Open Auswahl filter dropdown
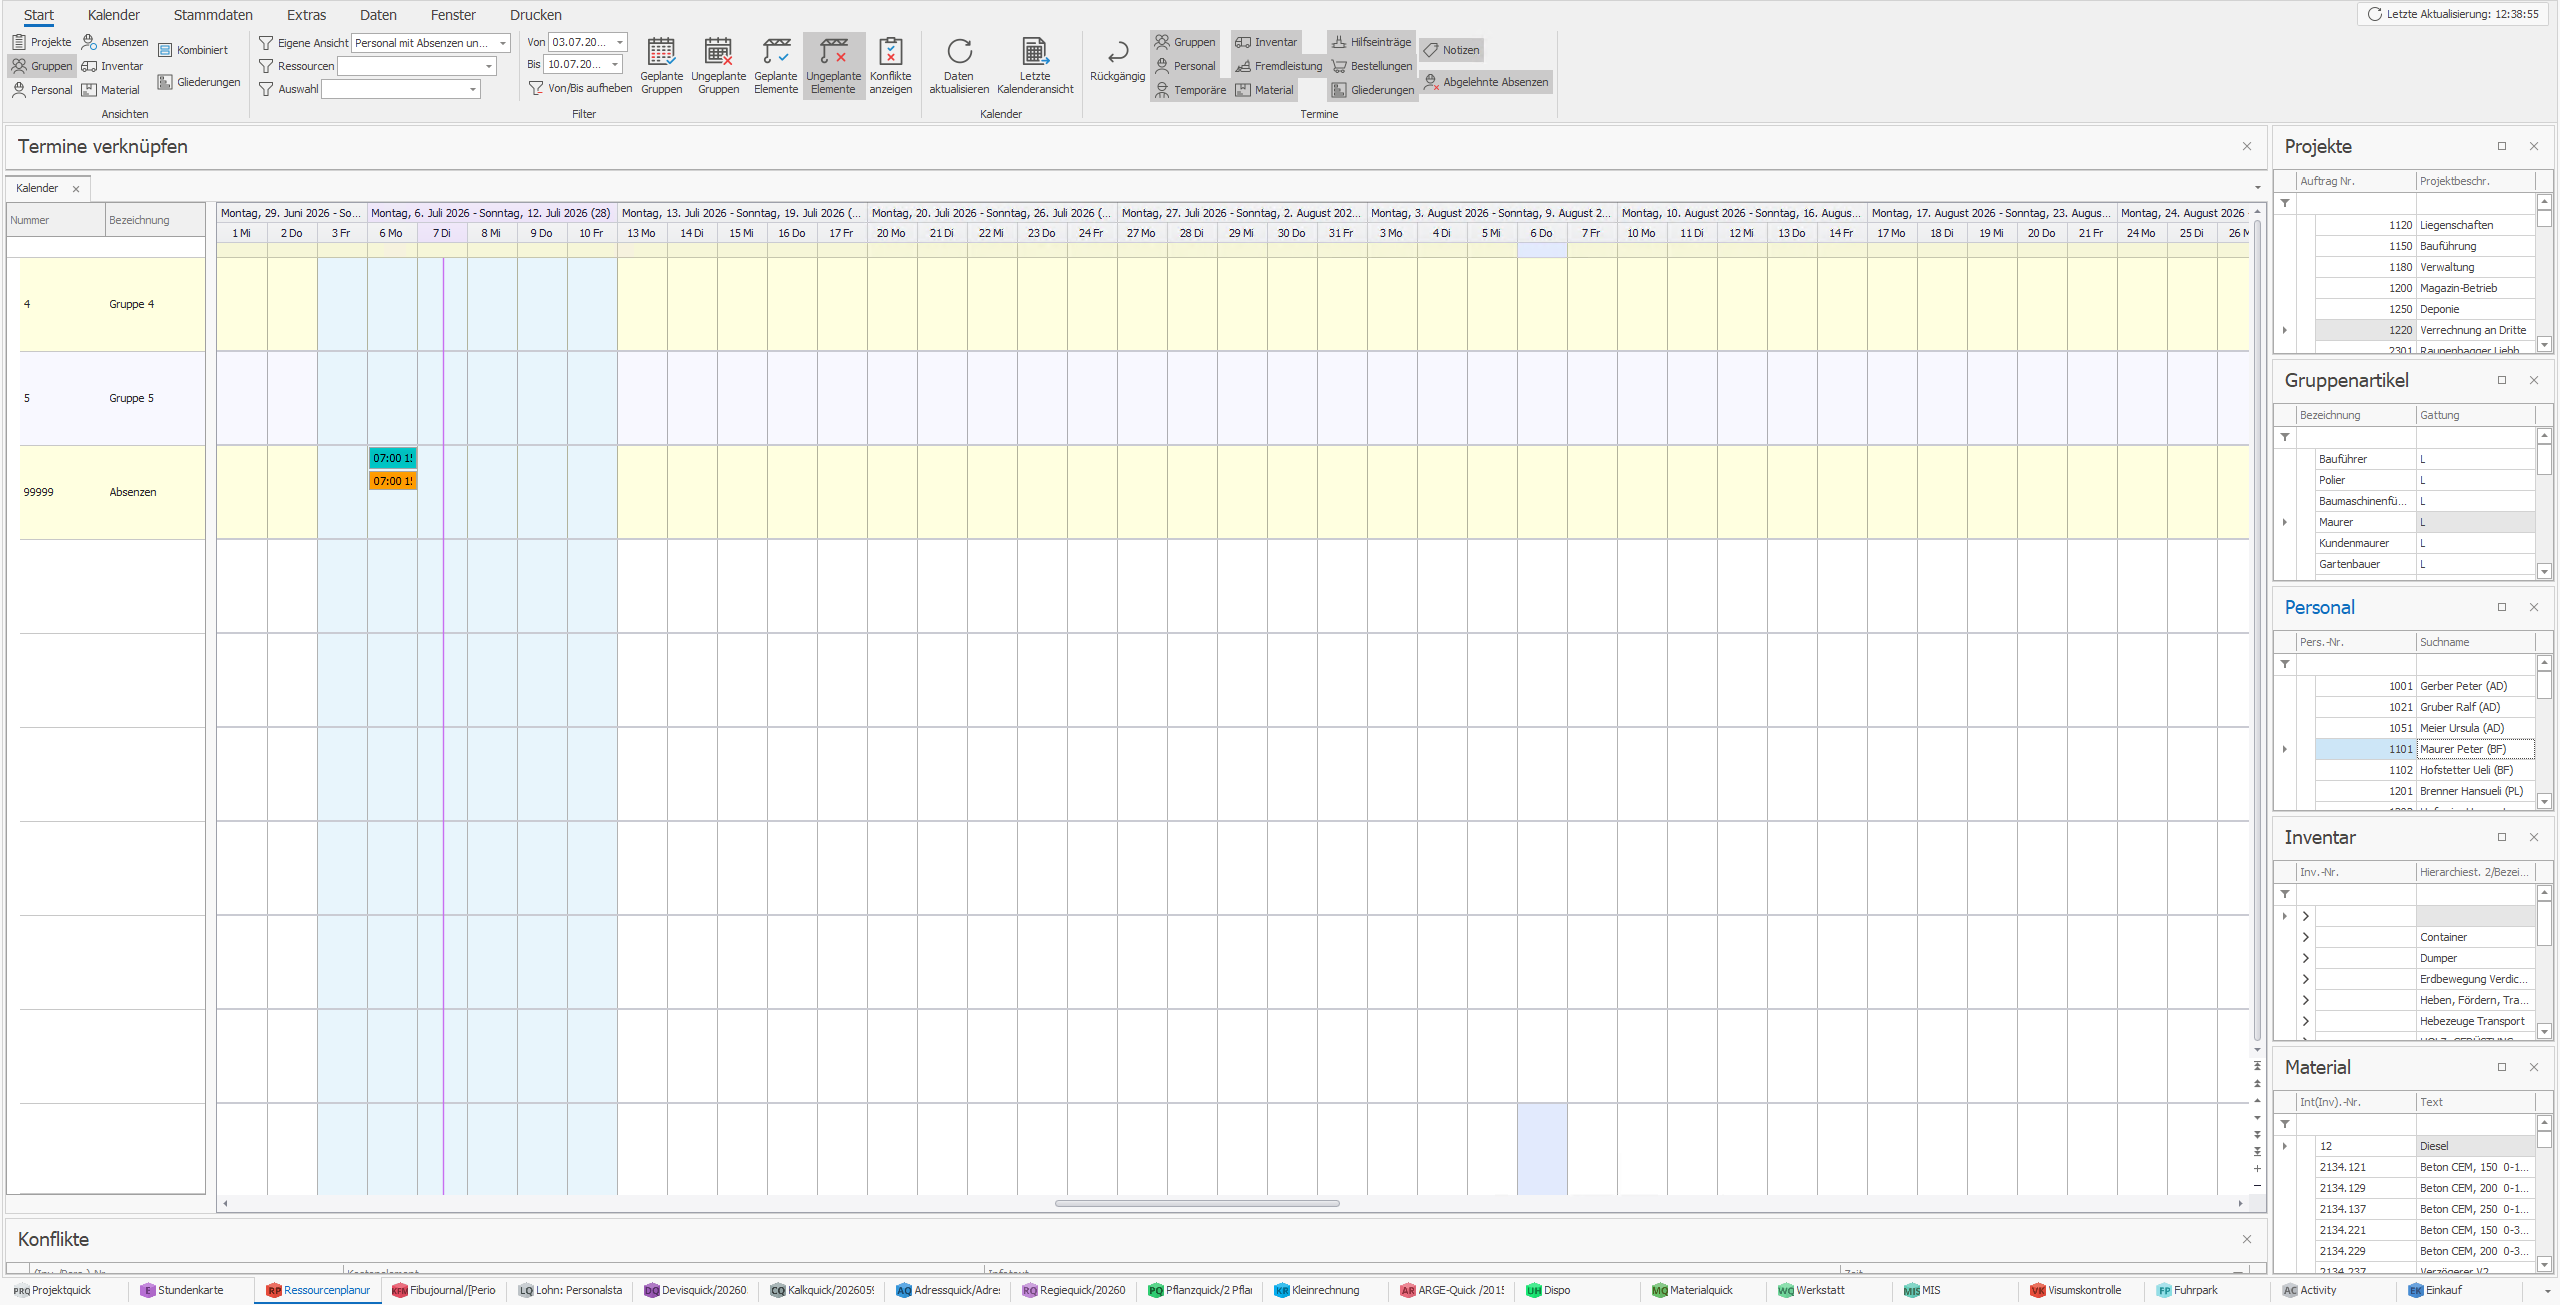Image resolution: width=2560 pixels, height=1305 pixels. (472, 89)
